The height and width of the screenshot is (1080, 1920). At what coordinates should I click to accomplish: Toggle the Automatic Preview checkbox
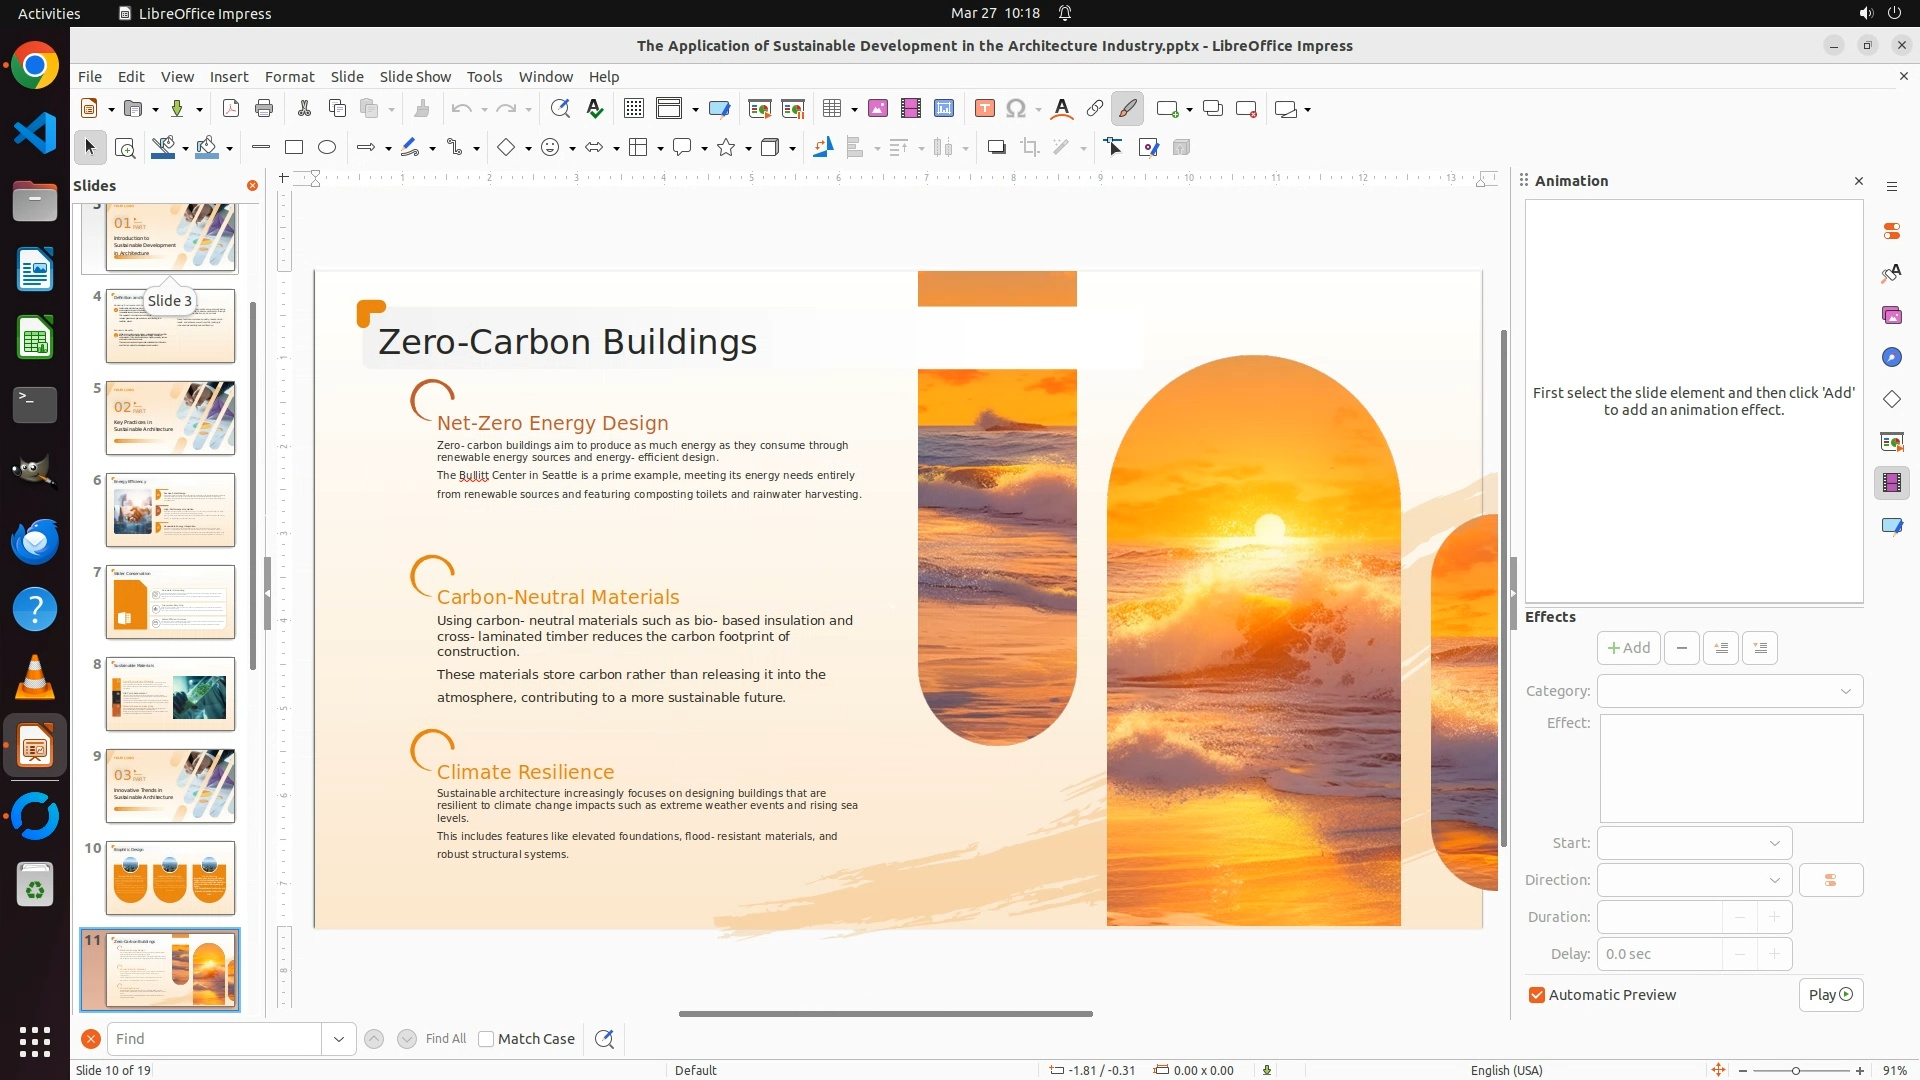[1537, 995]
